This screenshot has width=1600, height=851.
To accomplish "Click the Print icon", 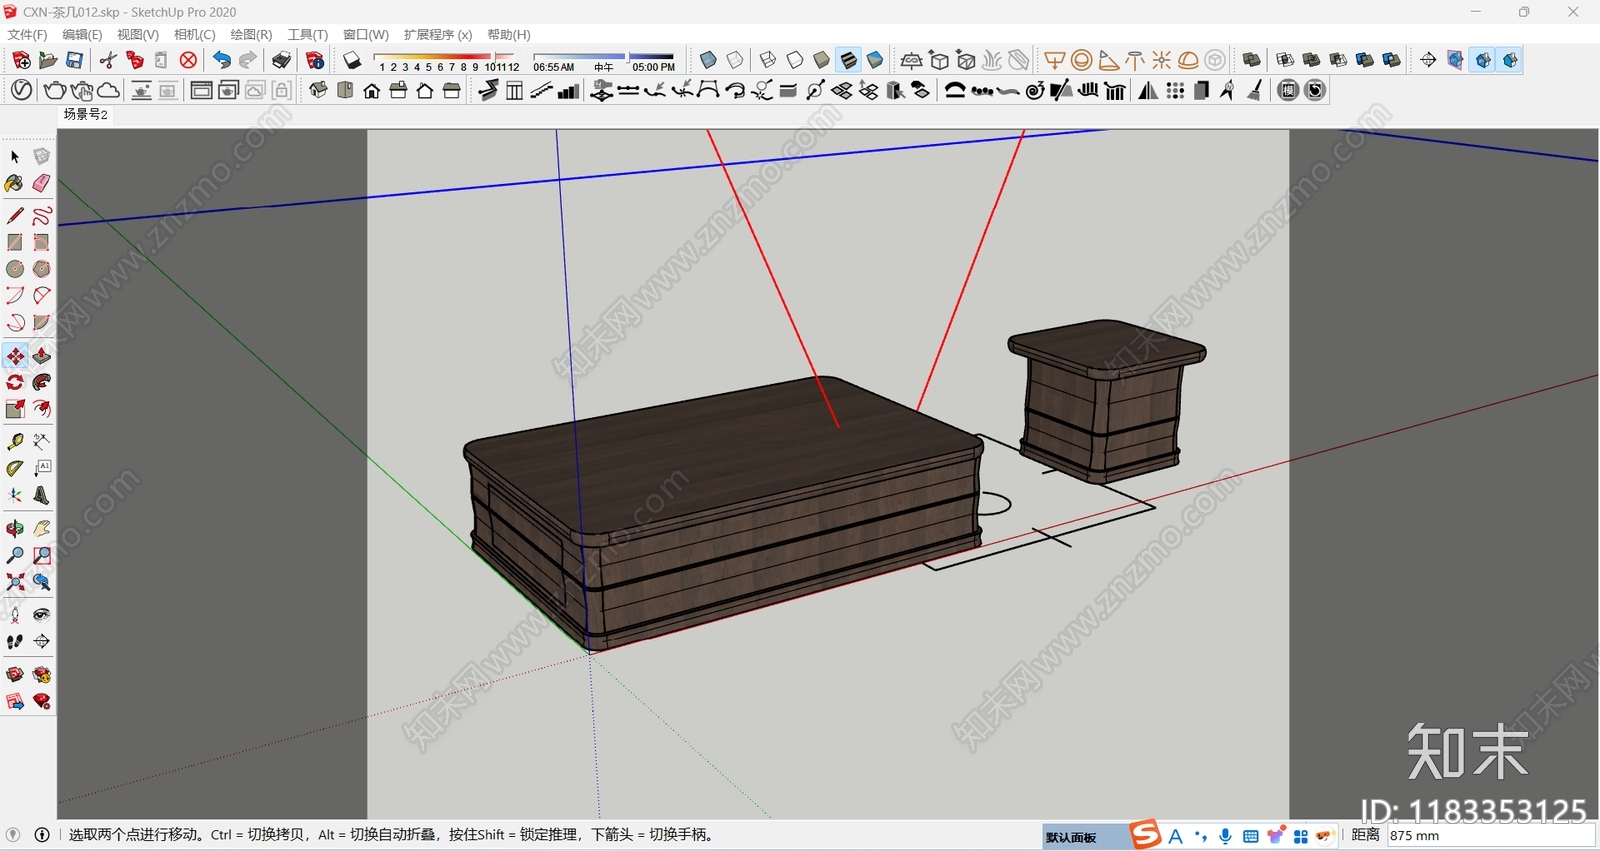I will pyautogui.click(x=282, y=60).
